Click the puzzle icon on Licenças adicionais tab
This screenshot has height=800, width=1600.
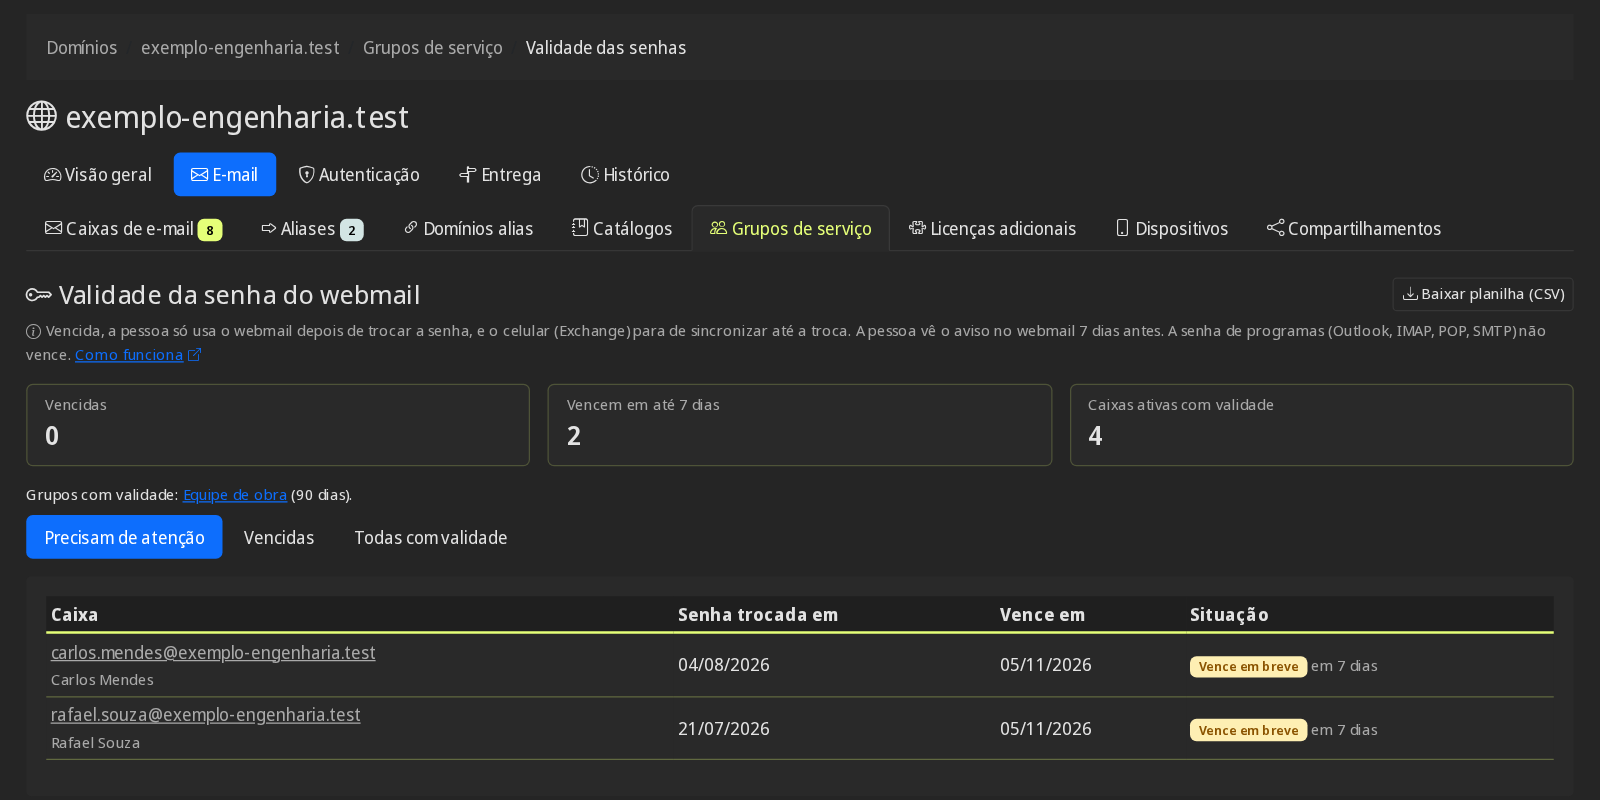[917, 228]
